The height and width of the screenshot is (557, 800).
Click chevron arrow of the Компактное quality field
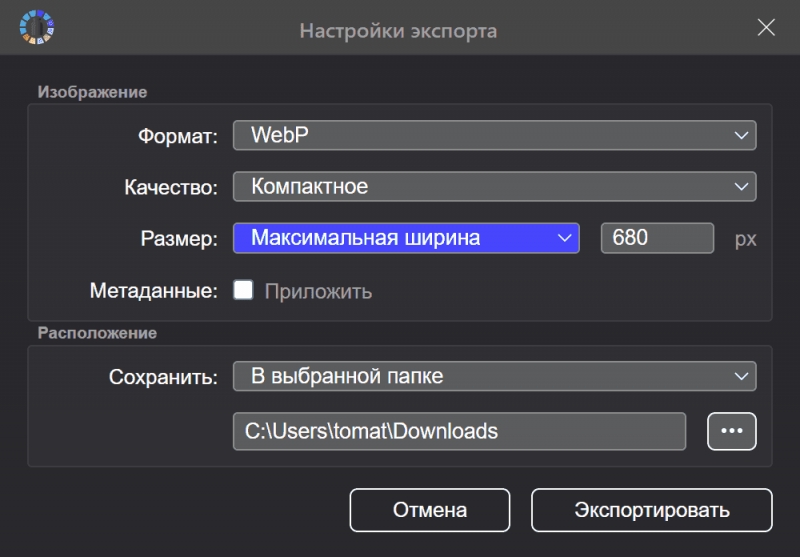(x=740, y=186)
